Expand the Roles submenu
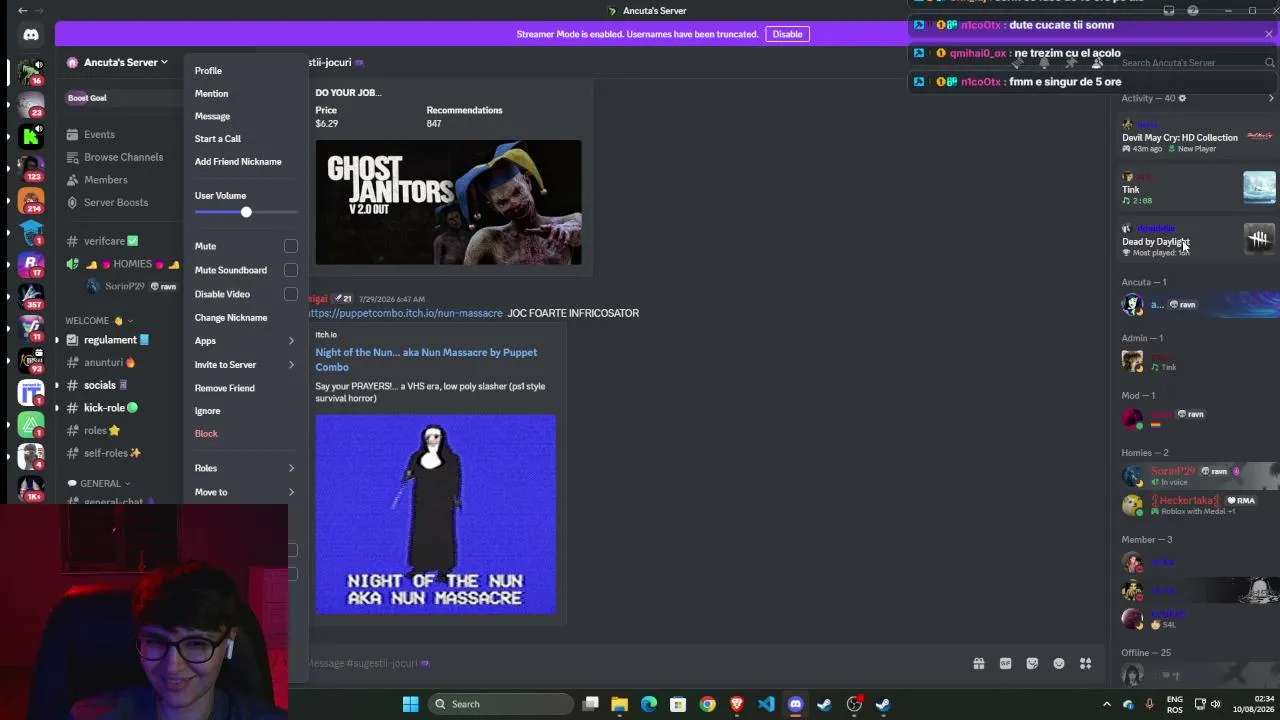This screenshot has width=1280, height=720. pyautogui.click(x=245, y=468)
